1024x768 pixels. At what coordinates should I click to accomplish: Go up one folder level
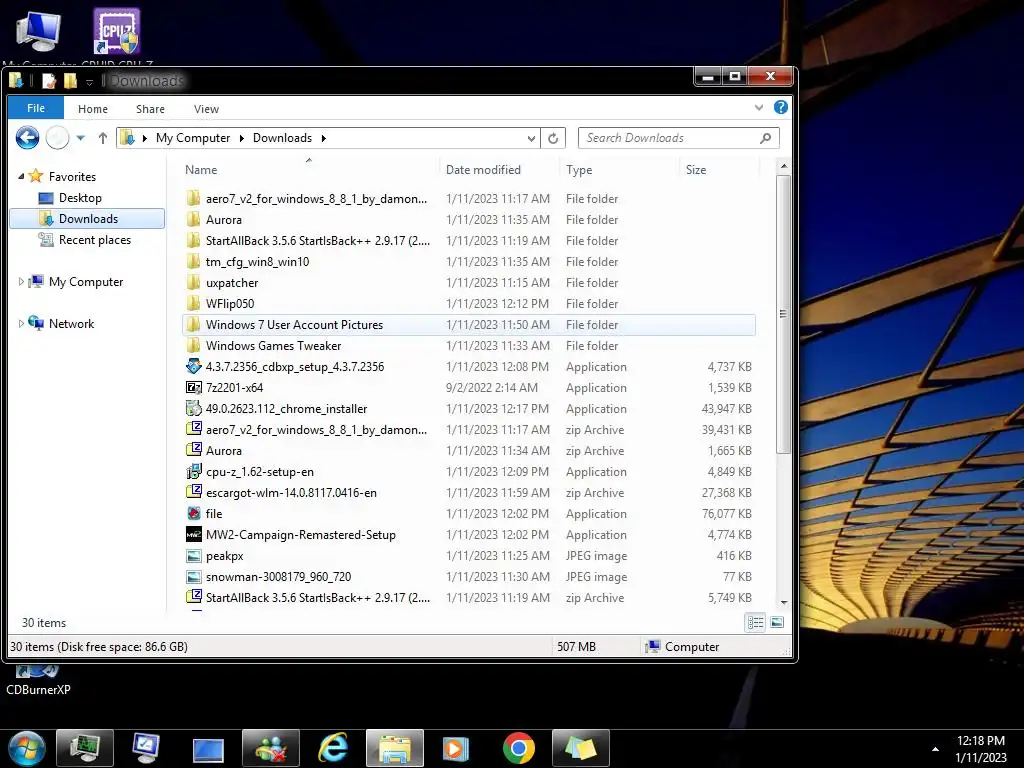[103, 138]
